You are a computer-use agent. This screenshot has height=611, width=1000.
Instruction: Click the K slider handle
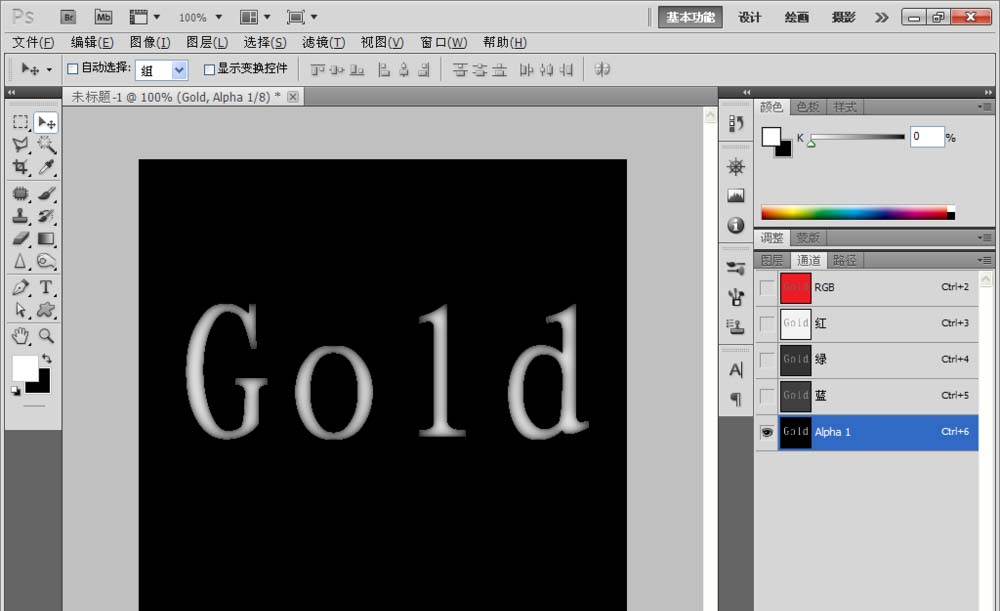[811, 144]
